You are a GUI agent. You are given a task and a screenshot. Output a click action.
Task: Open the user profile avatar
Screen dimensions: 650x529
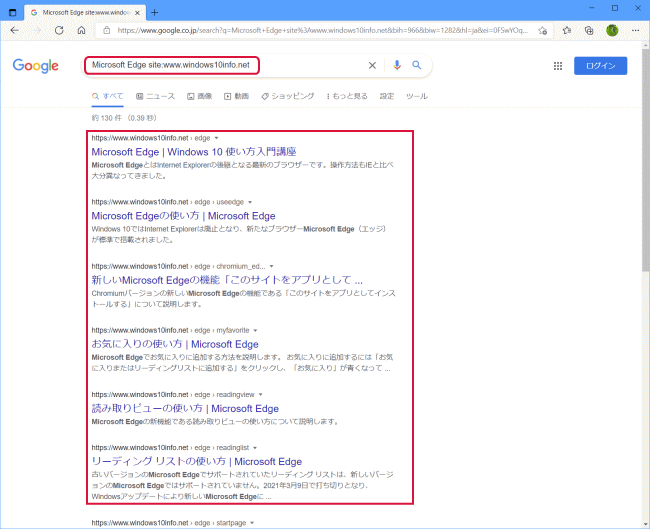click(612, 30)
